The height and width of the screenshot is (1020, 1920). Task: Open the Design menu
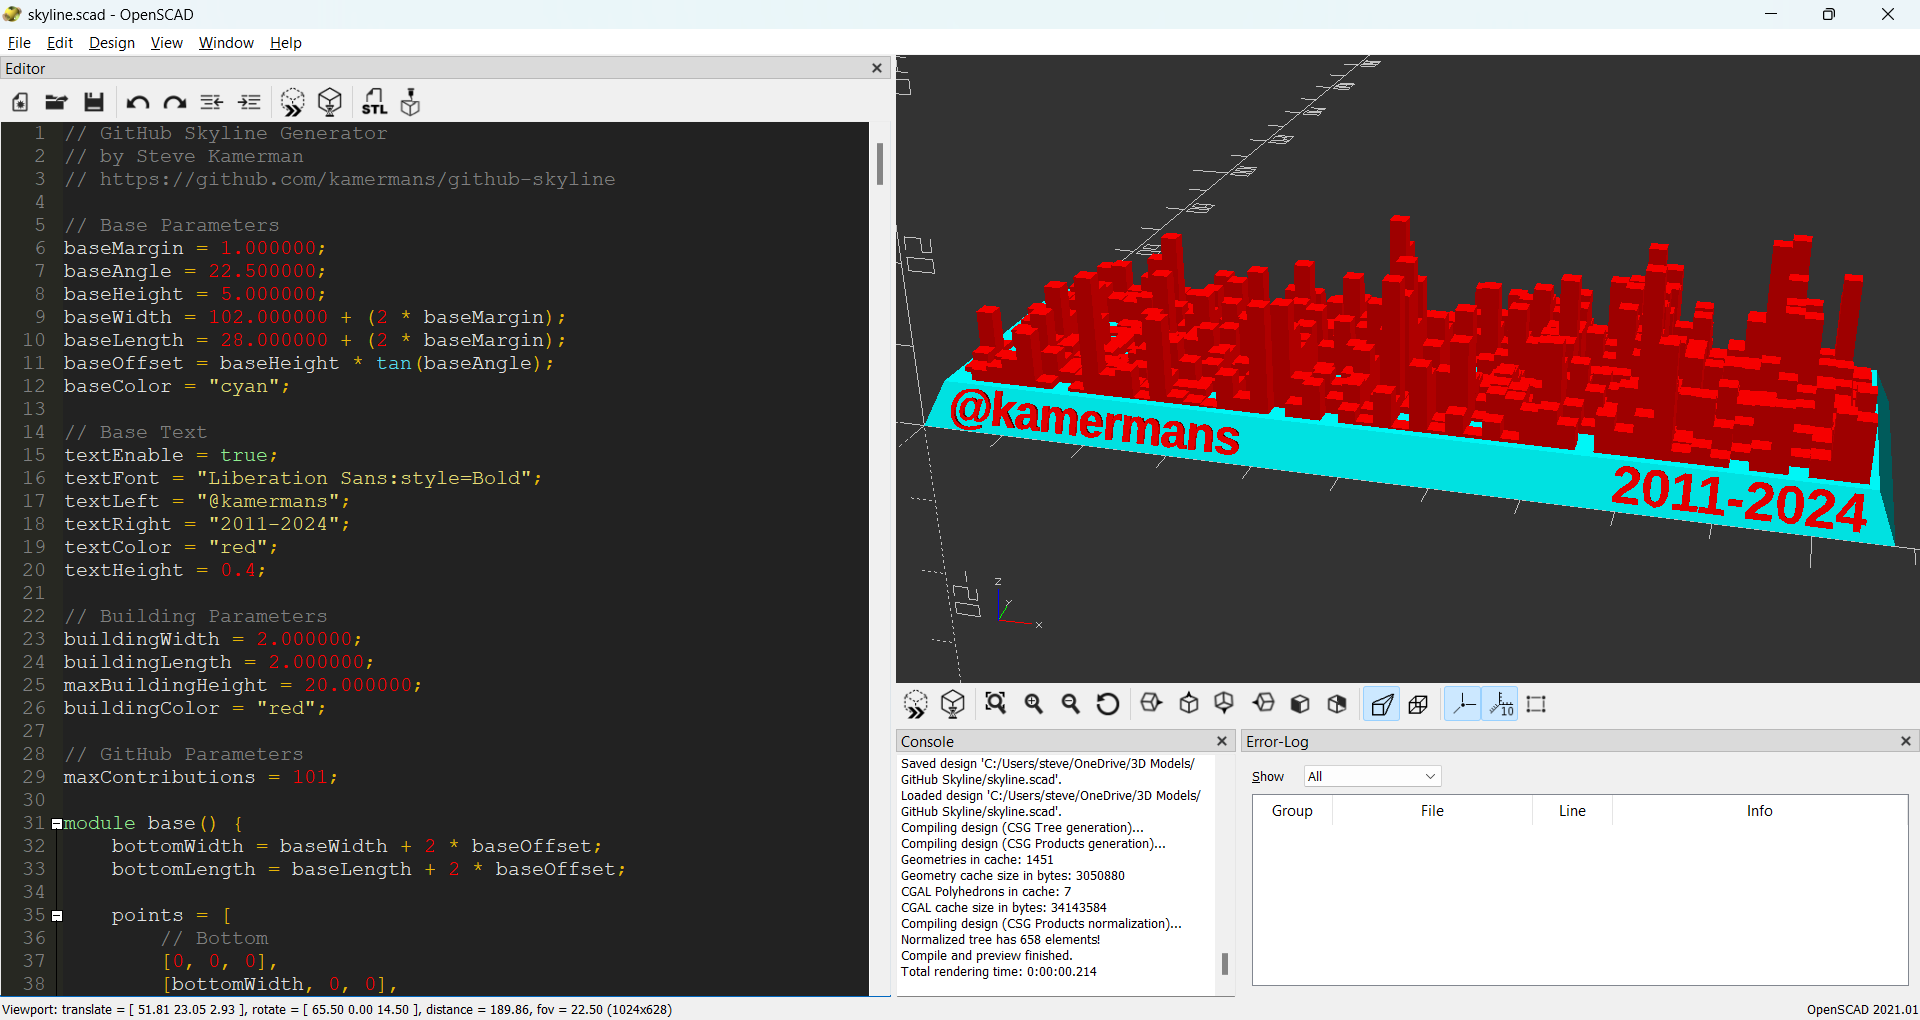point(112,43)
